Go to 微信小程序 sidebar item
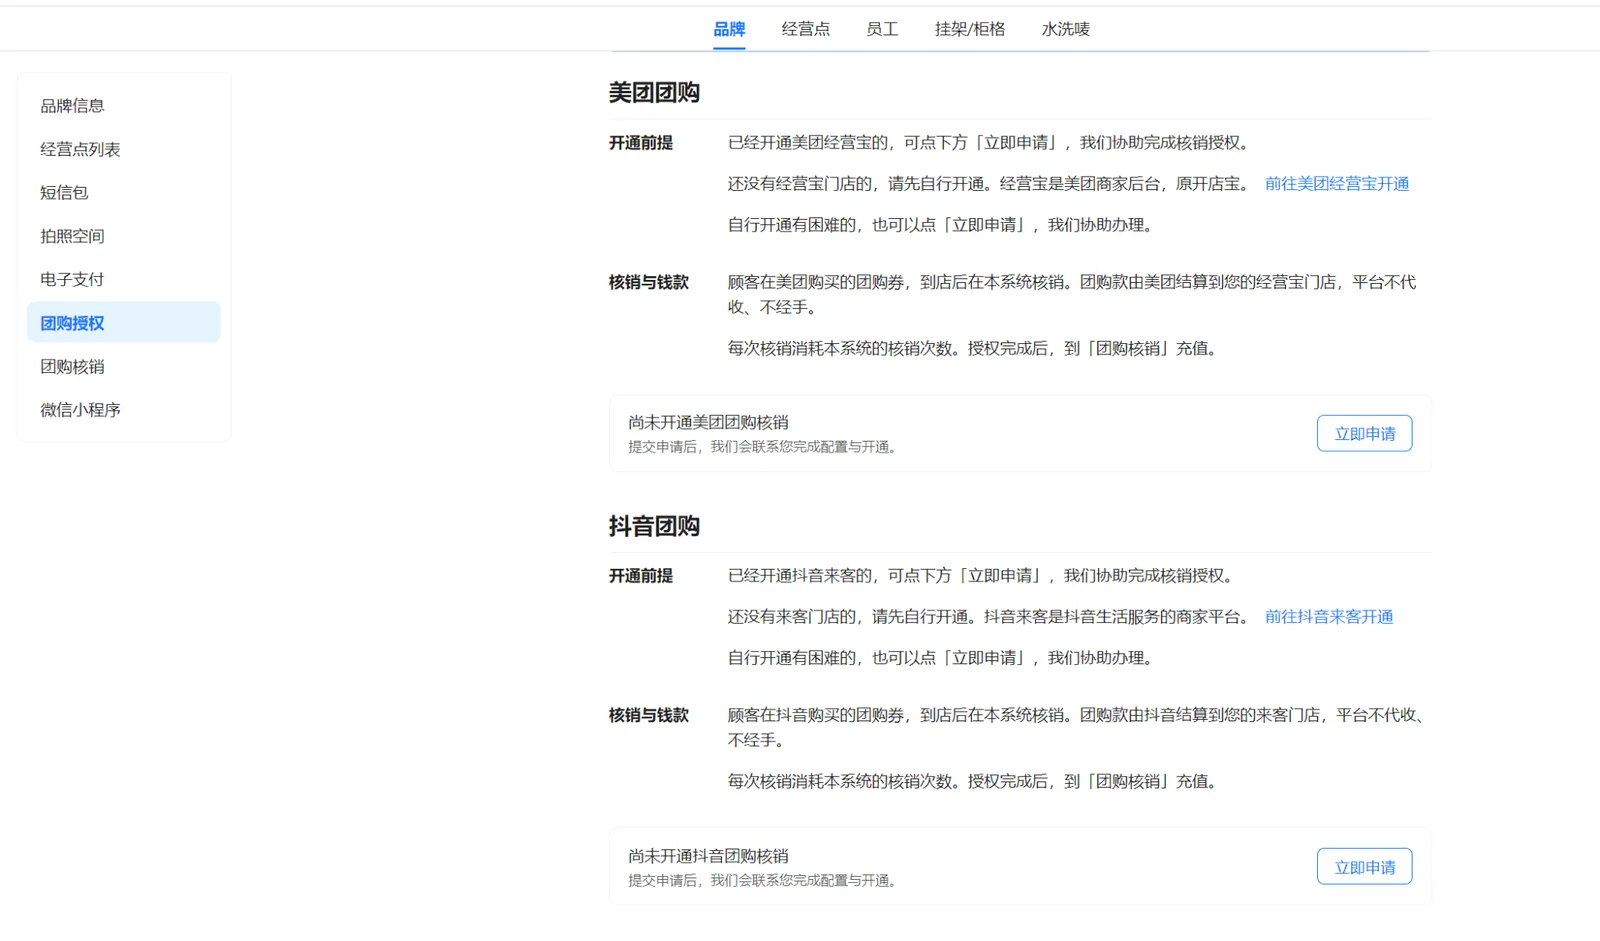Screen dimensions: 1600x941 coord(124,409)
